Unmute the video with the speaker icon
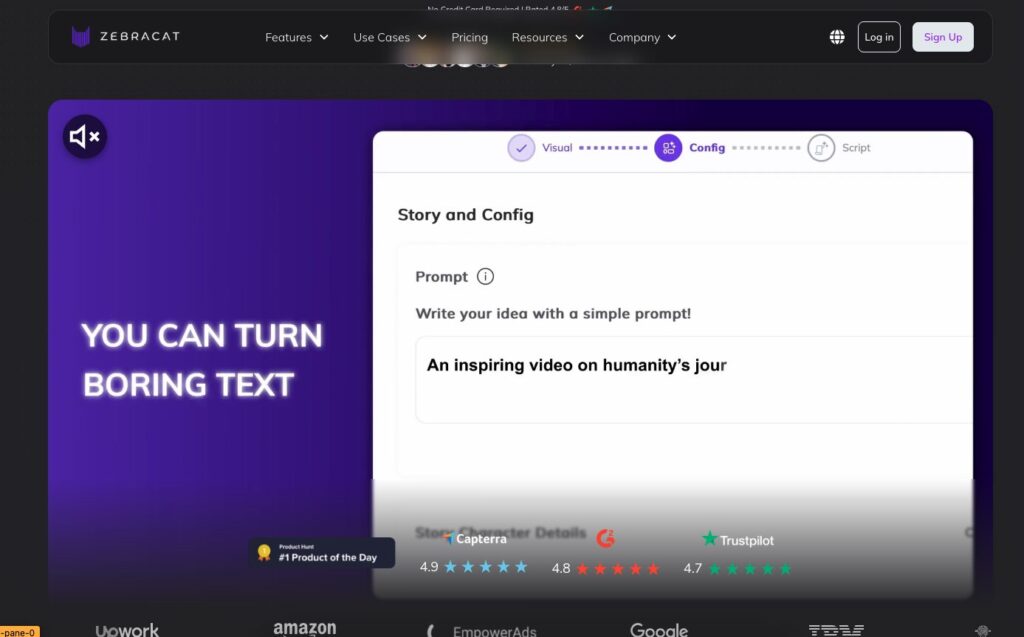Viewport: 1024px width, 637px height. (x=85, y=137)
